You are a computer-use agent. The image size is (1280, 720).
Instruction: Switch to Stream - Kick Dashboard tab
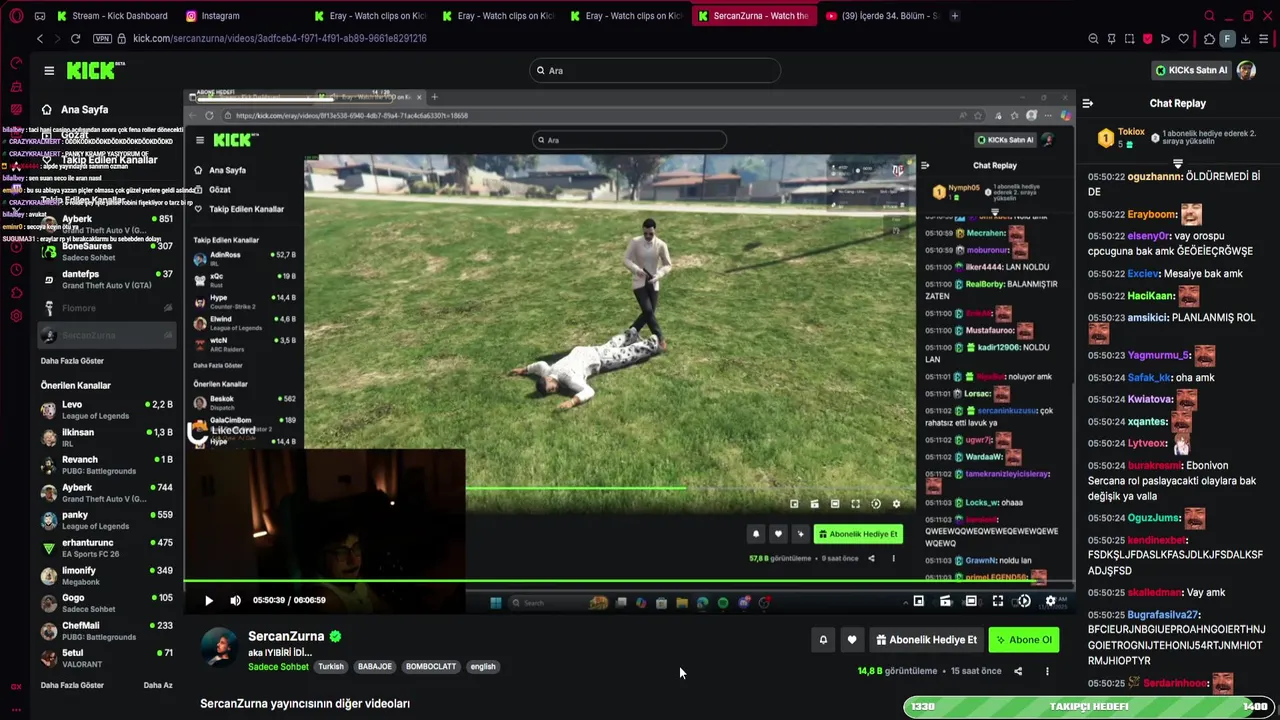(112, 16)
